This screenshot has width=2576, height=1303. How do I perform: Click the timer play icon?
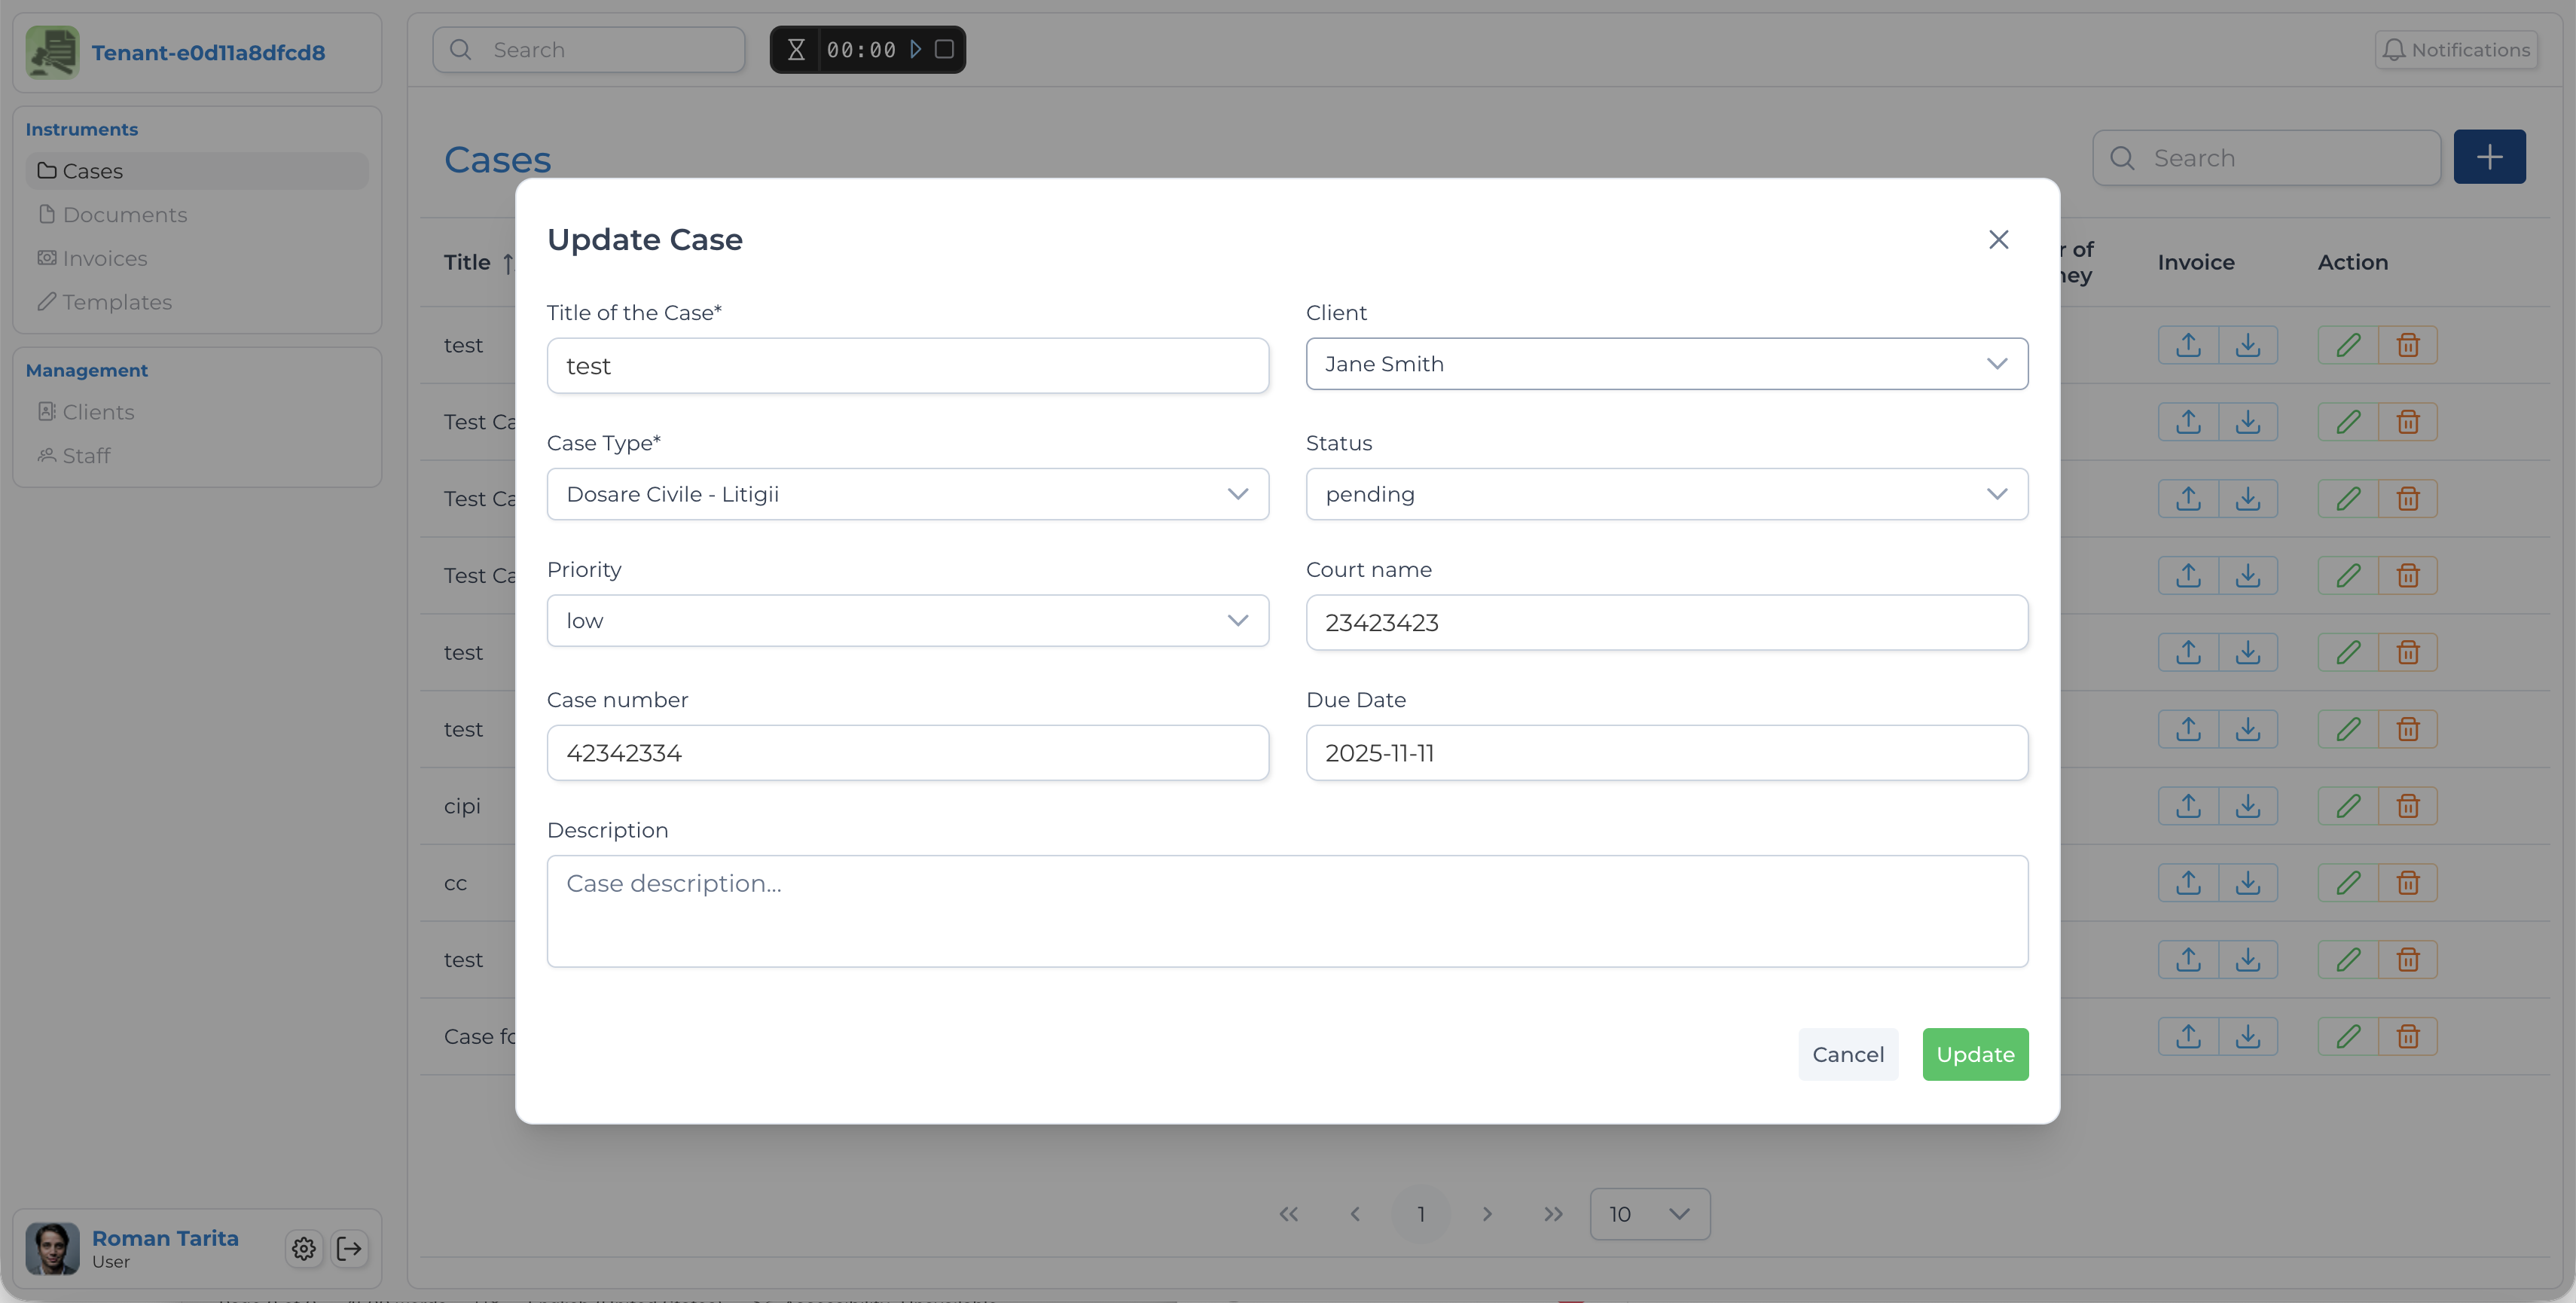pos(915,49)
